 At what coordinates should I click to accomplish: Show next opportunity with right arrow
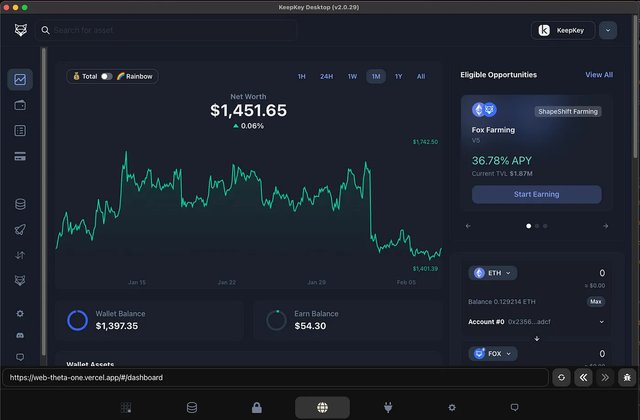[x=605, y=226]
